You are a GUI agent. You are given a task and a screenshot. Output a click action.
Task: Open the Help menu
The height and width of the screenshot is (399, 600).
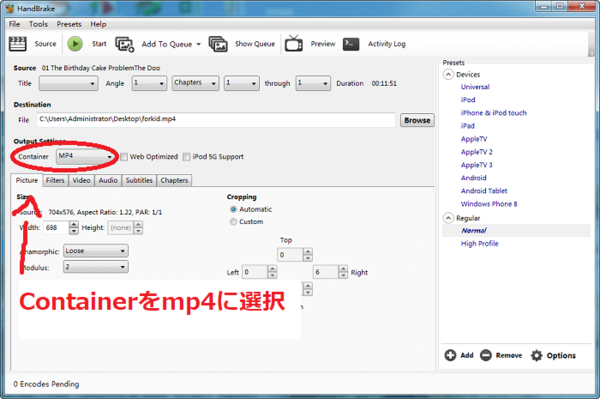pos(98,24)
